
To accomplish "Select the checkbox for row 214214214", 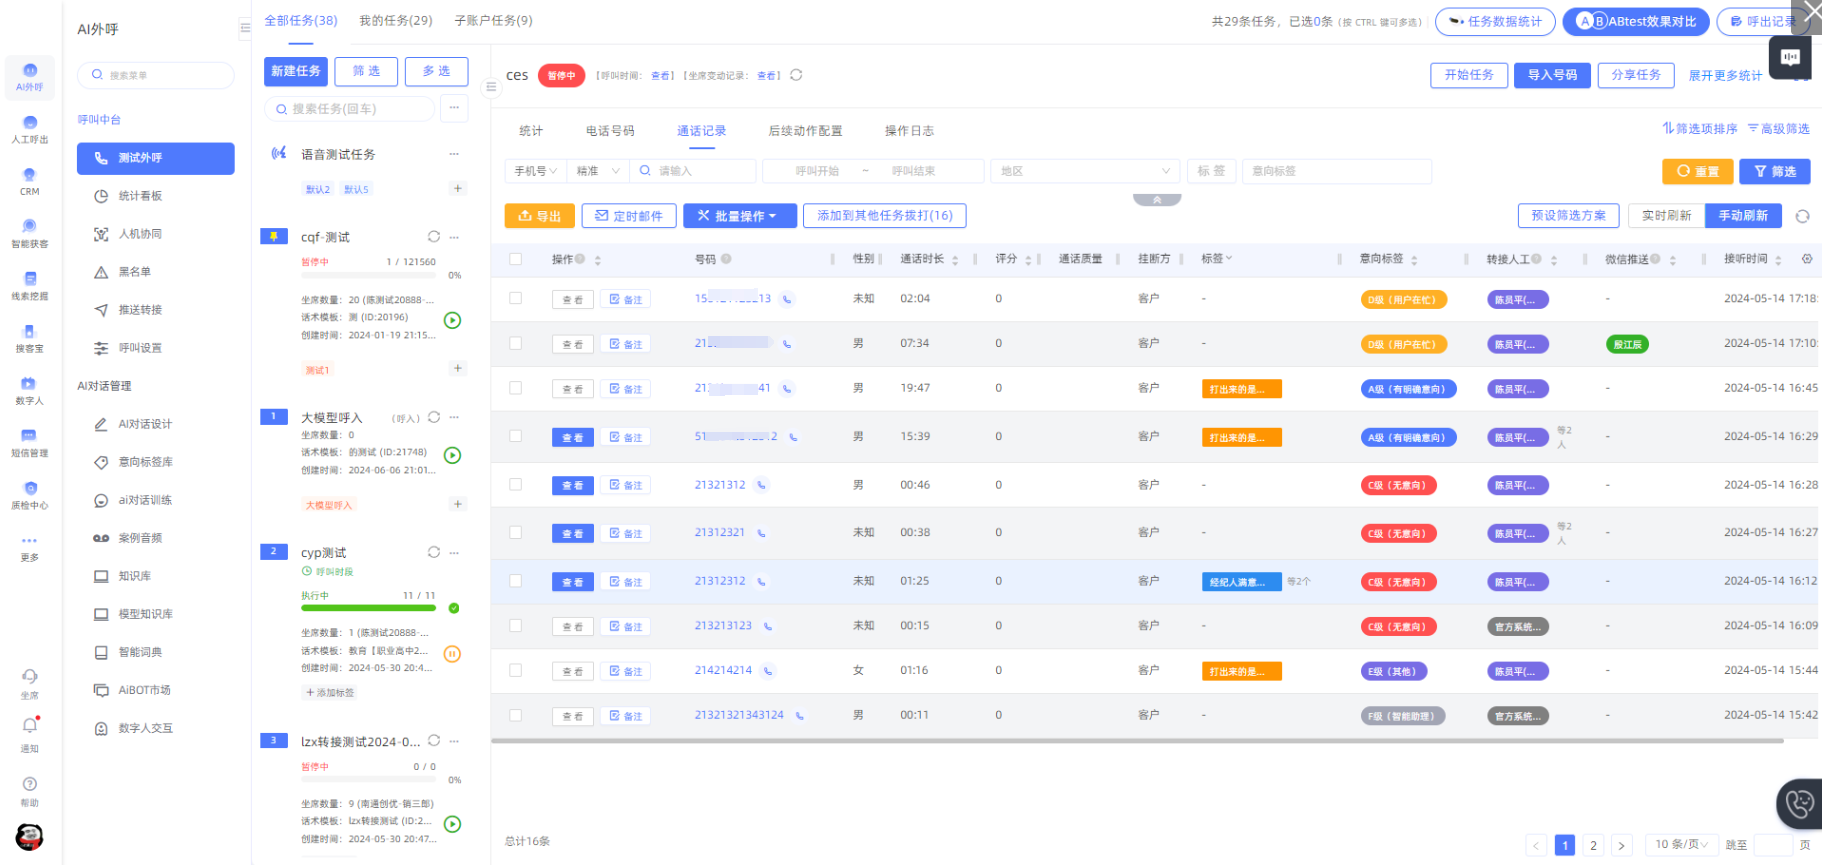I will 516,670.
